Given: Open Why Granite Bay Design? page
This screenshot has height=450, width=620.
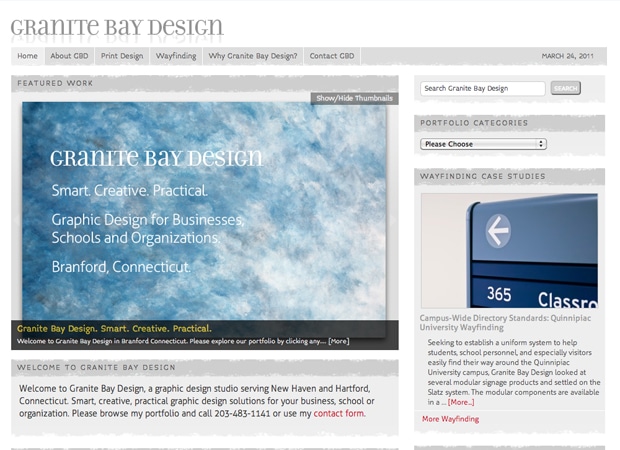Looking at the screenshot, I should point(253,56).
